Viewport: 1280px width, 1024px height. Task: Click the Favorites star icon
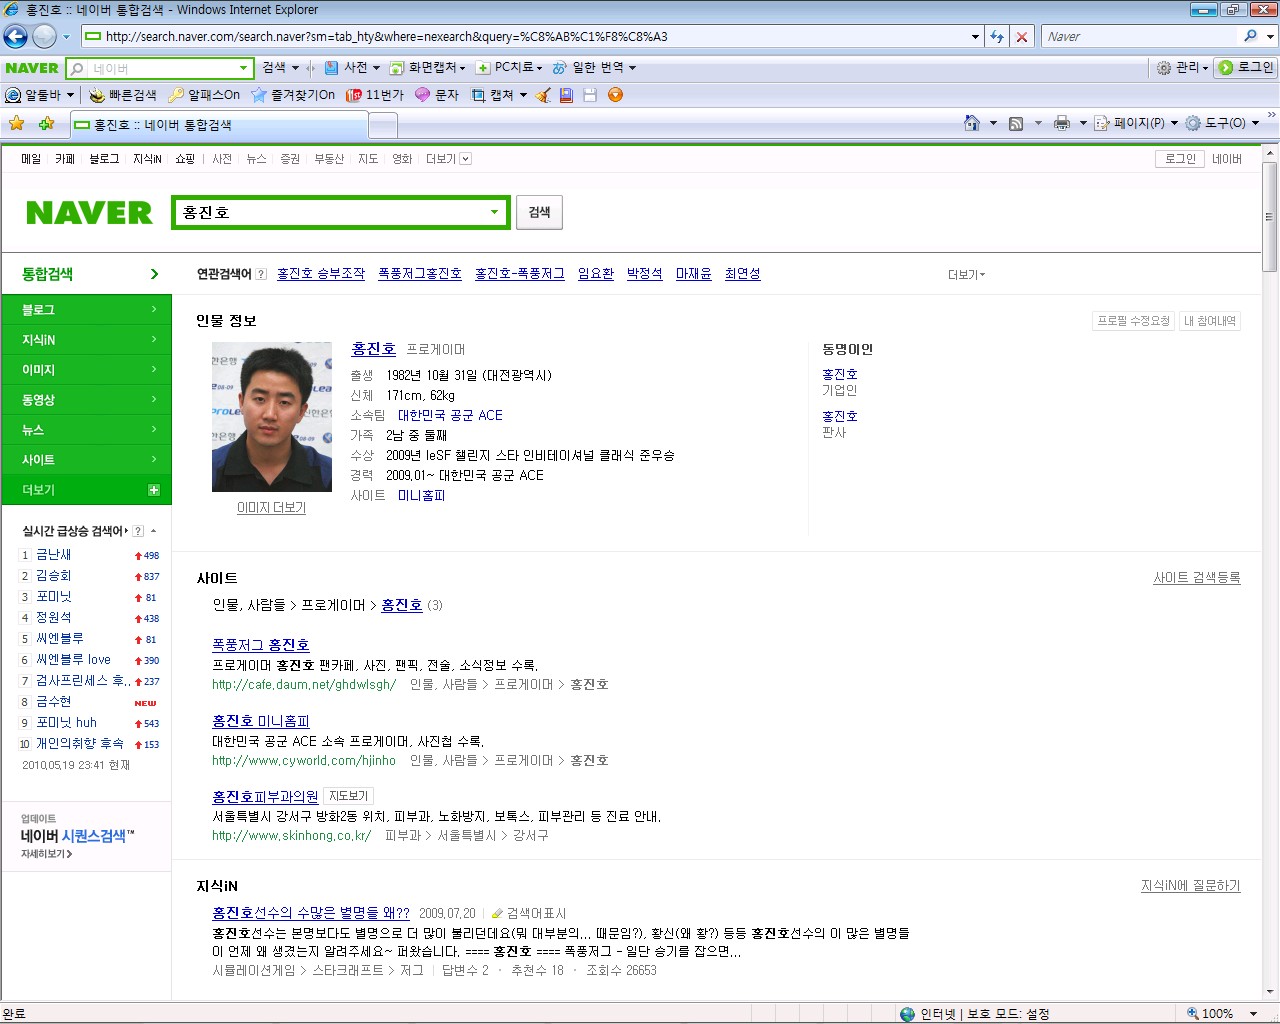pos(17,124)
